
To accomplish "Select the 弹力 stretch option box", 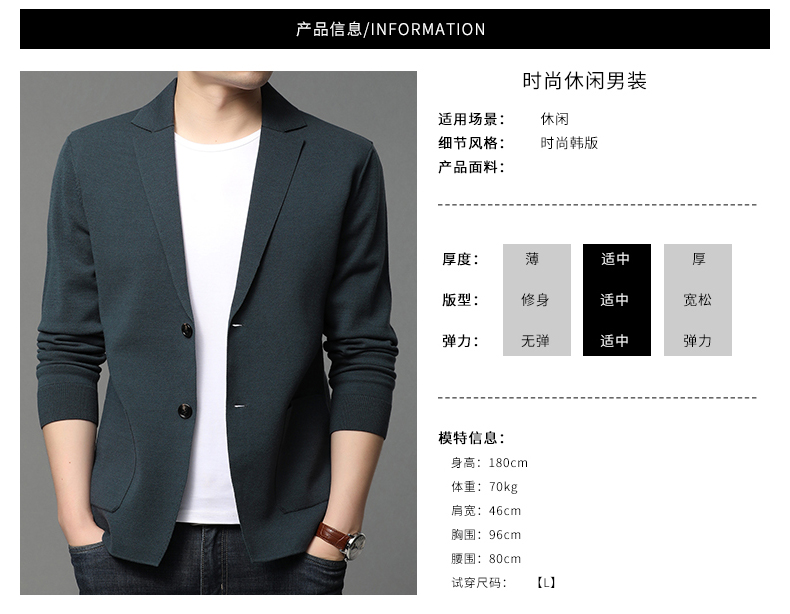I will 698,341.
